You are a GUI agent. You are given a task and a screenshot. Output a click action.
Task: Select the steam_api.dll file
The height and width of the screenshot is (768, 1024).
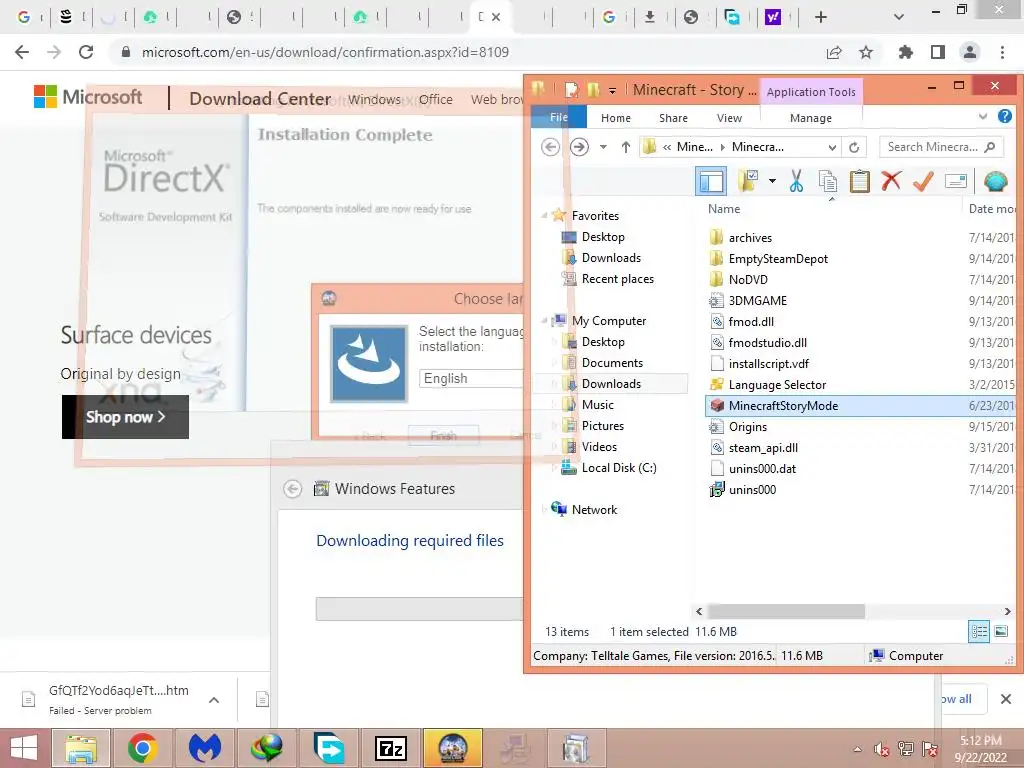click(x=763, y=447)
